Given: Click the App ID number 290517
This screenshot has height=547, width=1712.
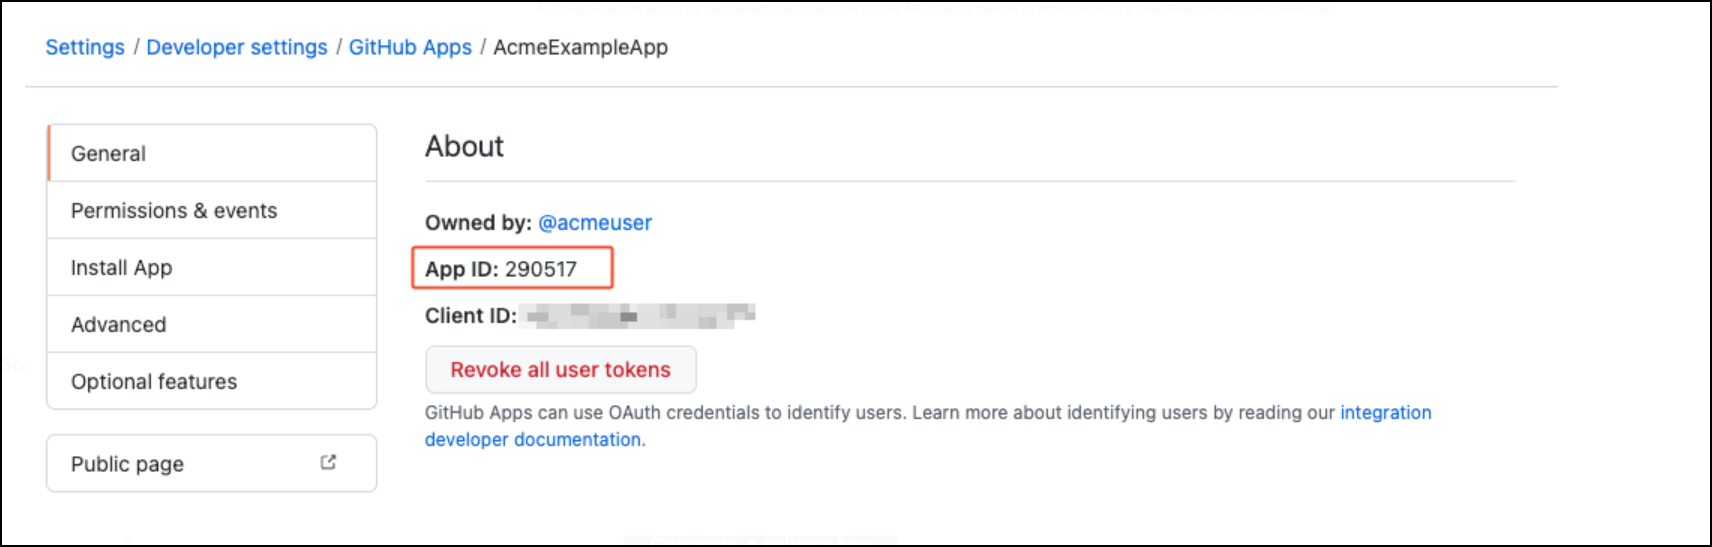Looking at the screenshot, I should coord(541,269).
